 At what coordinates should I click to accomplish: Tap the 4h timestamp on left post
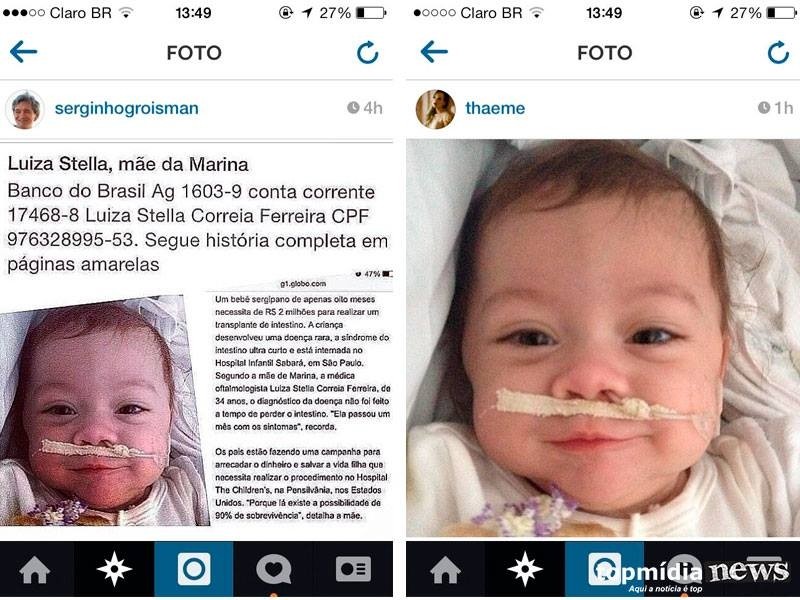(365, 108)
